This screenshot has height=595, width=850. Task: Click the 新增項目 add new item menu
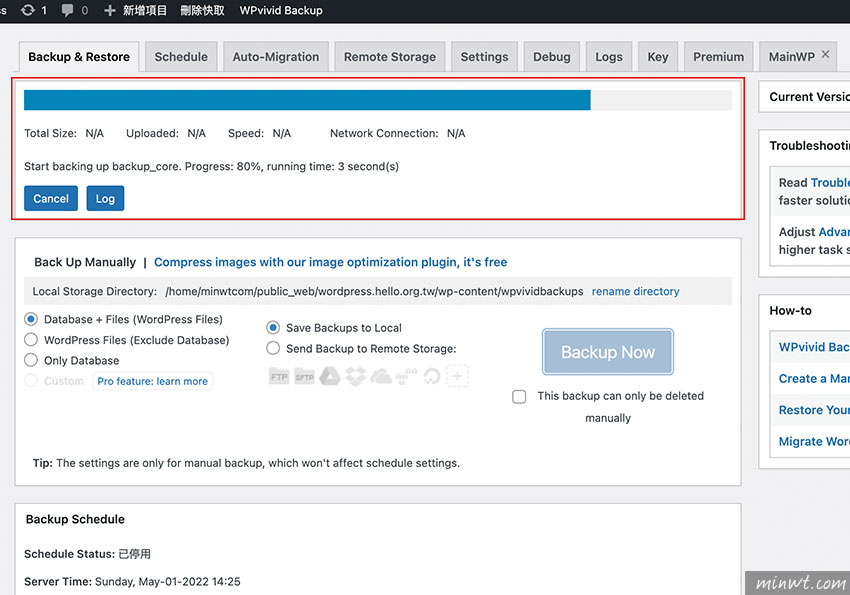(x=135, y=10)
